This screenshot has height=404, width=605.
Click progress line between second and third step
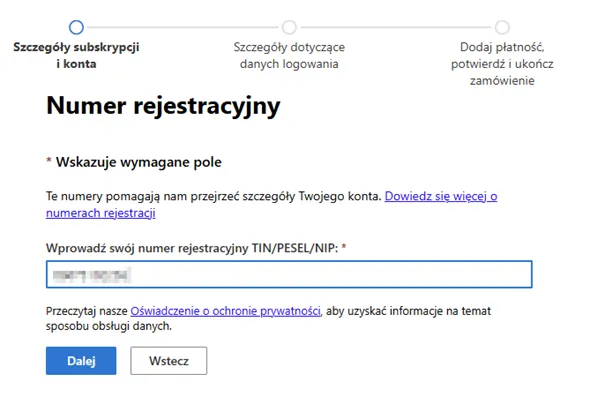coord(395,27)
